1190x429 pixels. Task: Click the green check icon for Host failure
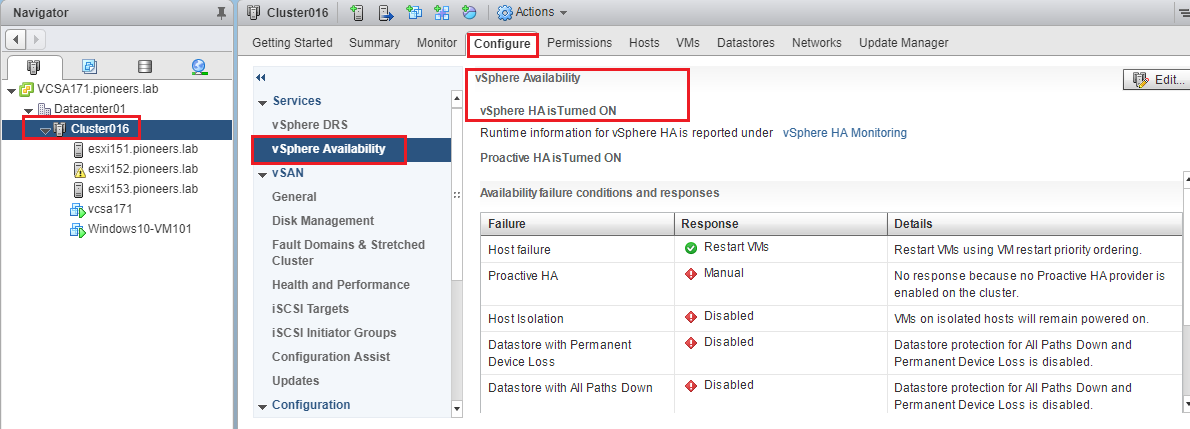coord(691,248)
